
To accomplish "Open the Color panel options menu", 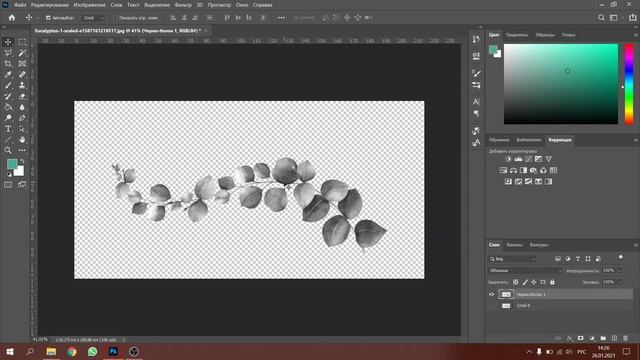I will [636, 35].
